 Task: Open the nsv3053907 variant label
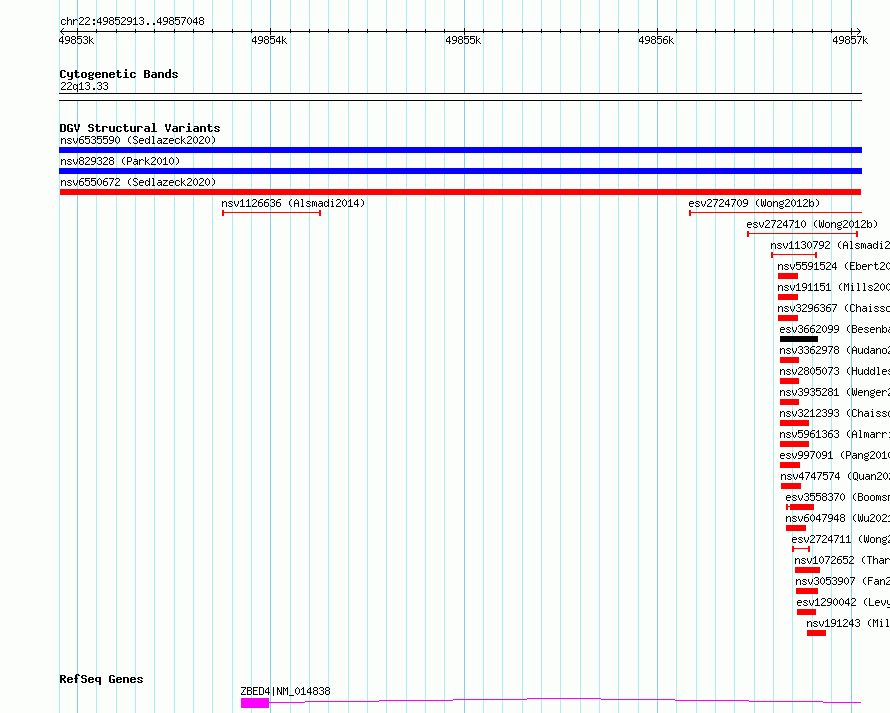point(842,581)
